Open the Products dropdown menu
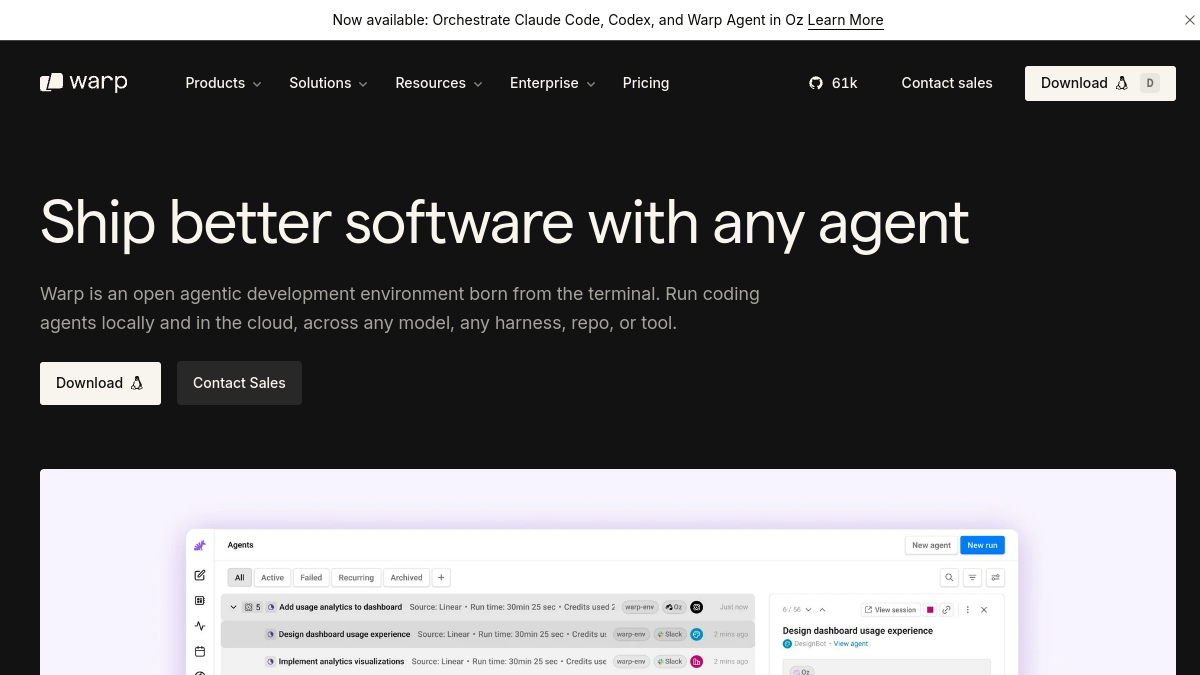The width and height of the screenshot is (1200, 675). [223, 83]
